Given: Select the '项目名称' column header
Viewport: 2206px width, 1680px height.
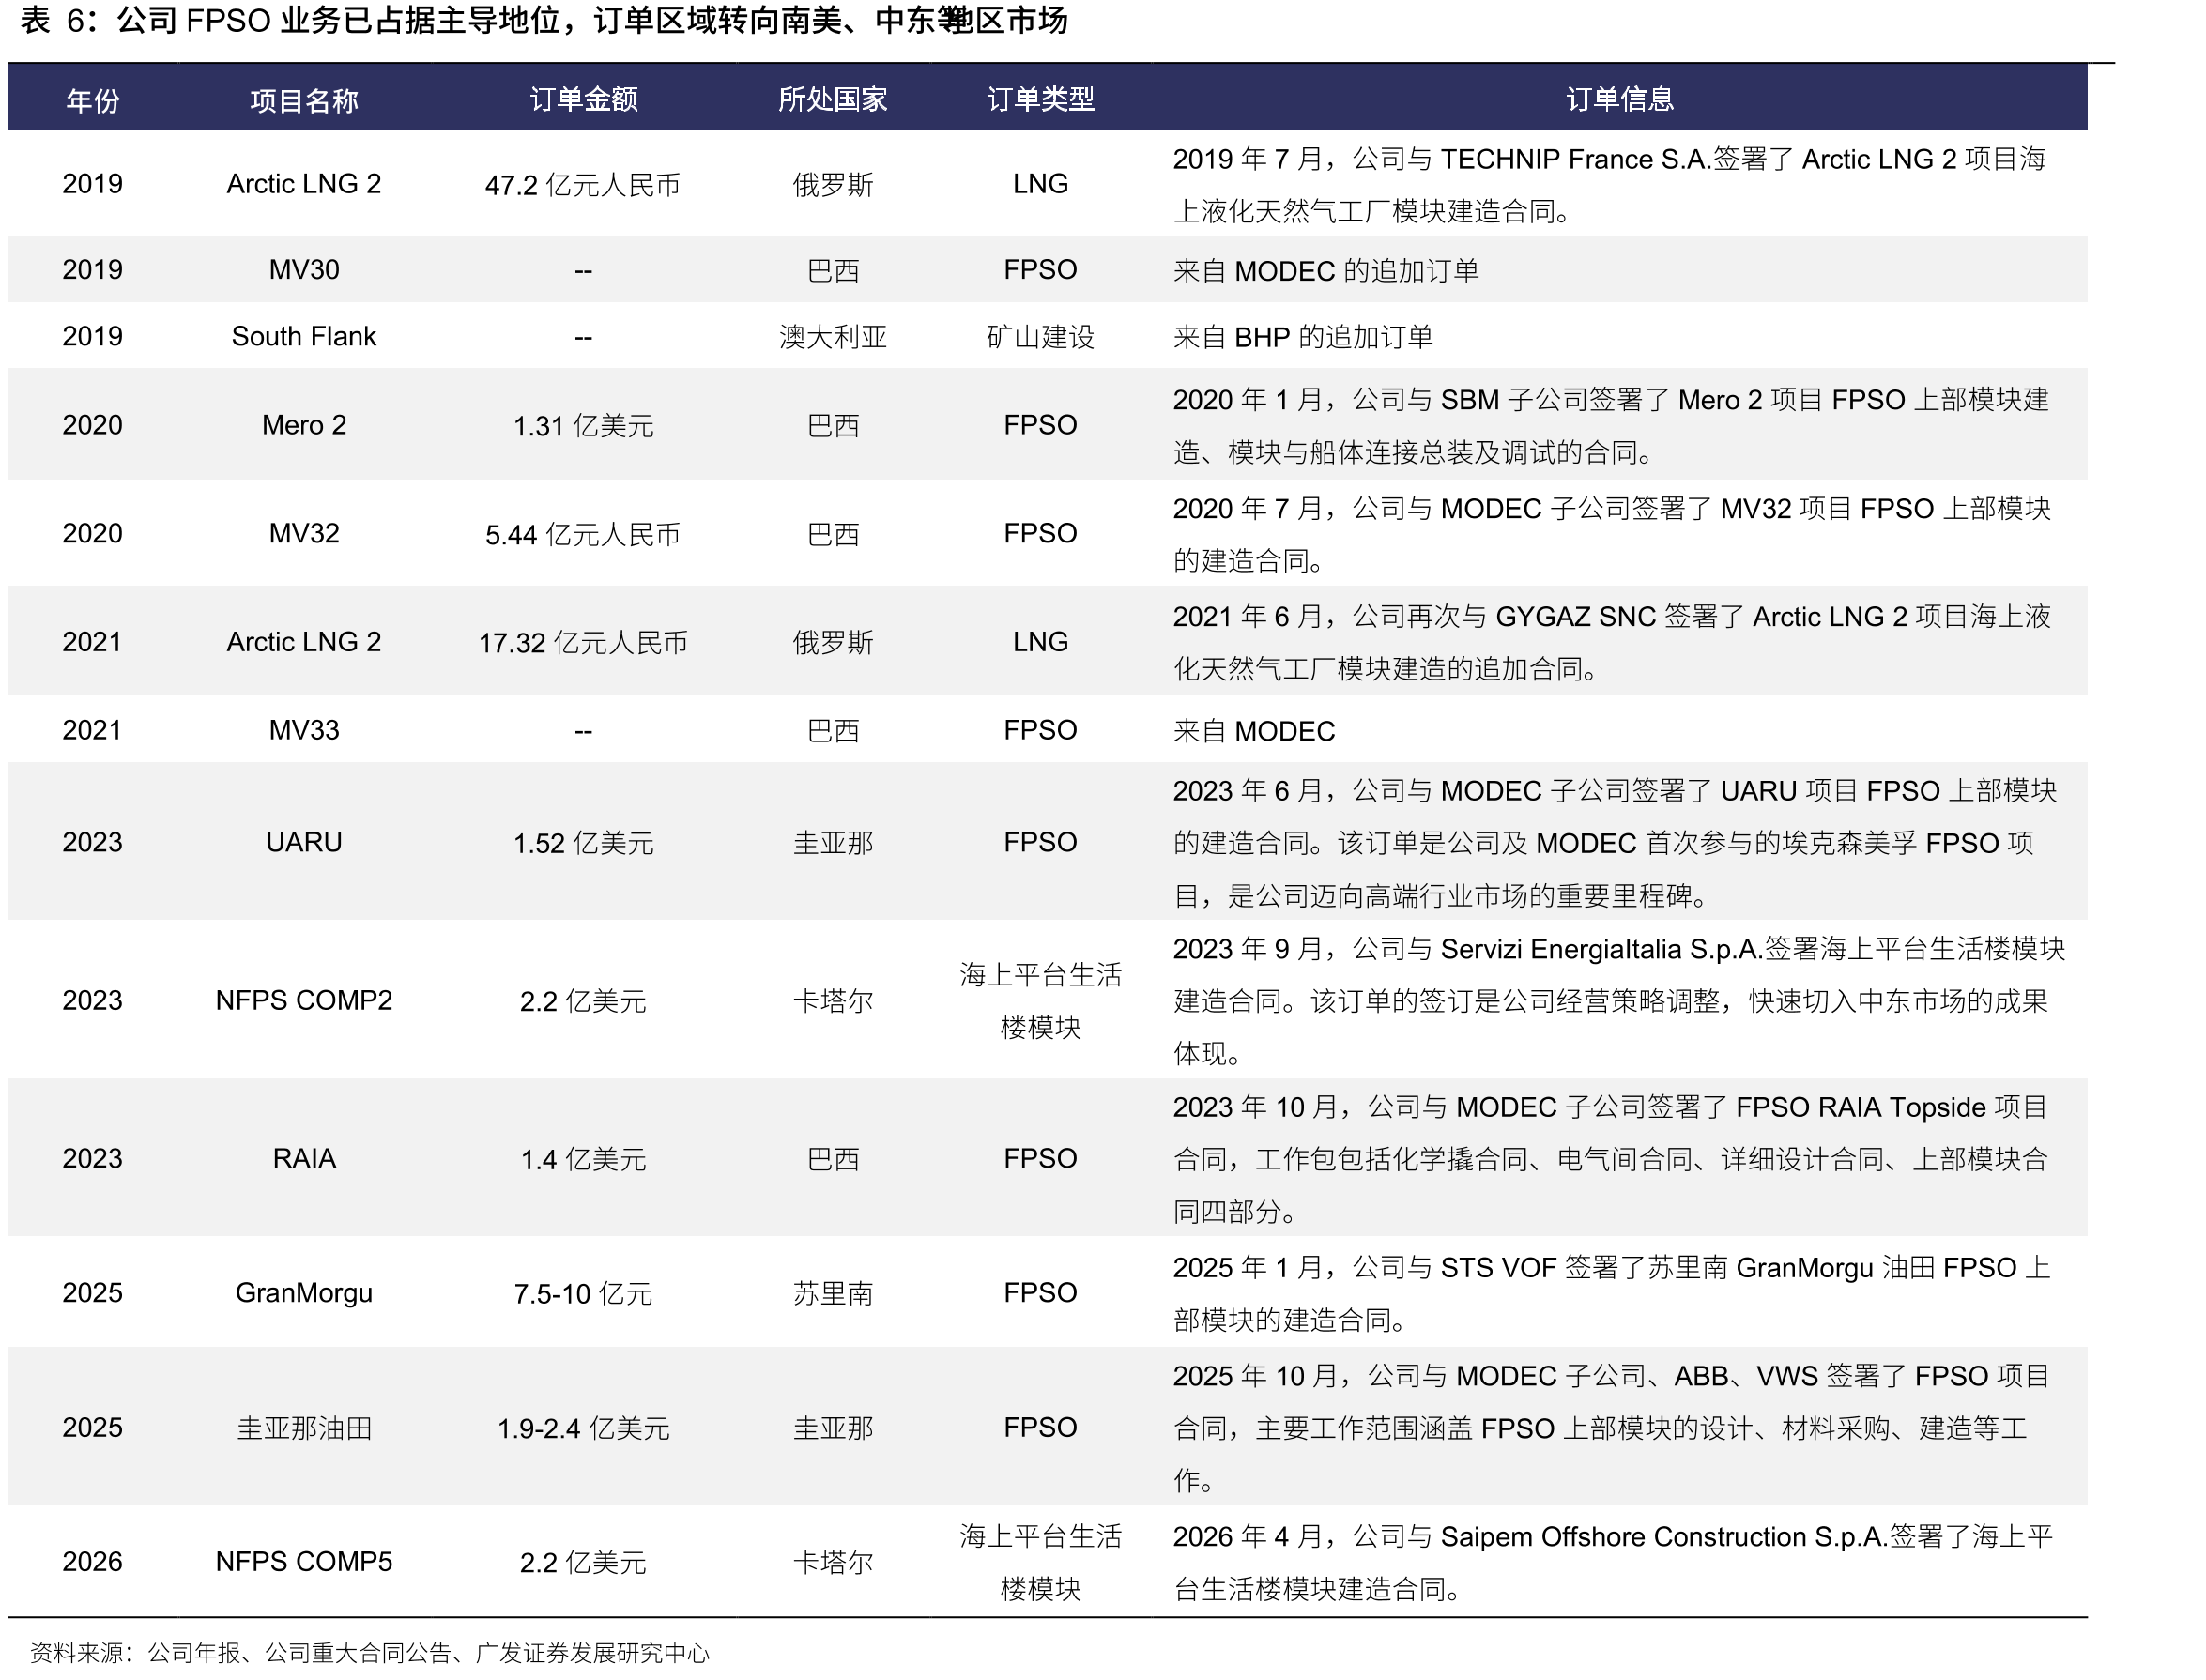Looking at the screenshot, I should 304,100.
